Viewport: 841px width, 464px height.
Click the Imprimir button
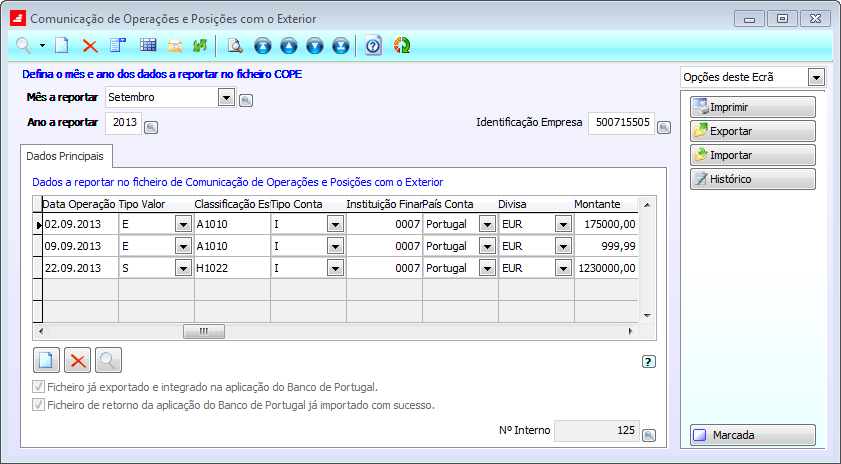[x=752, y=107]
